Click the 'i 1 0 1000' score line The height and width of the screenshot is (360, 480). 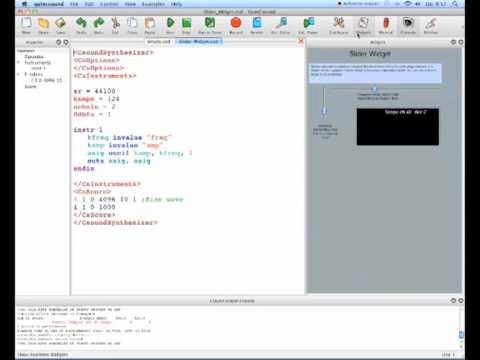point(94,207)
